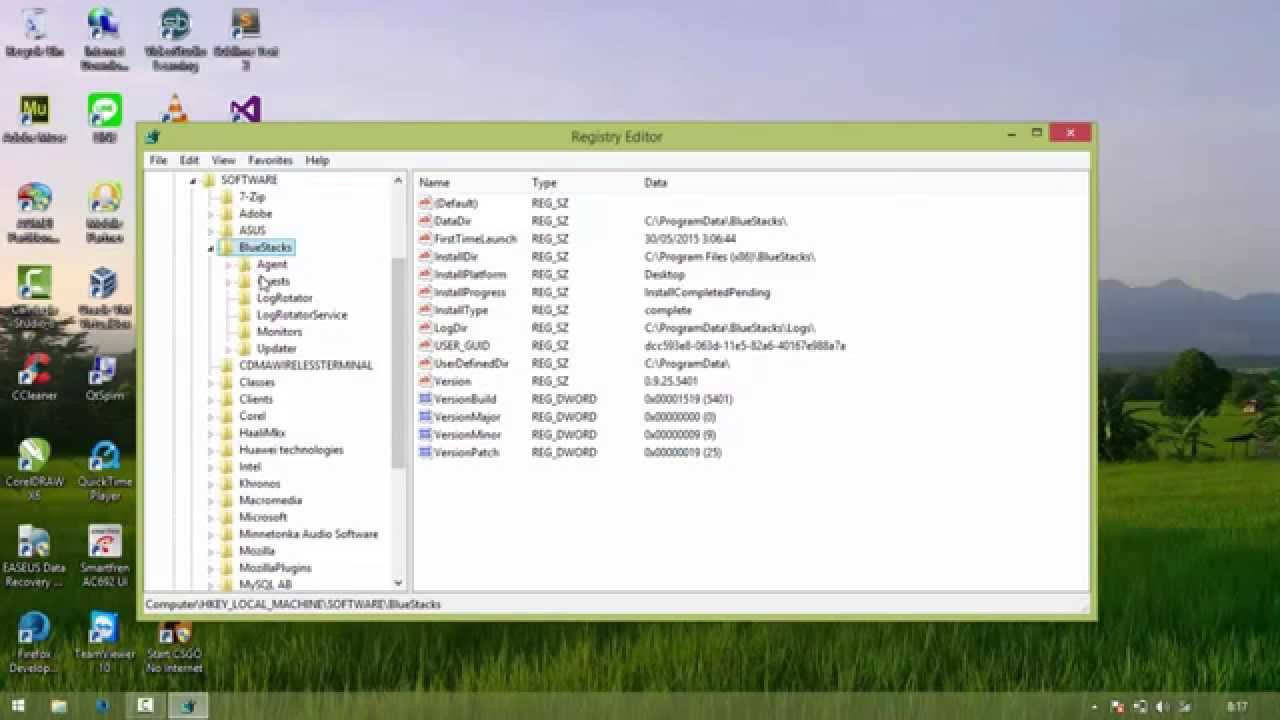
Task: Open the Edit menu
Action: [189, 160]
